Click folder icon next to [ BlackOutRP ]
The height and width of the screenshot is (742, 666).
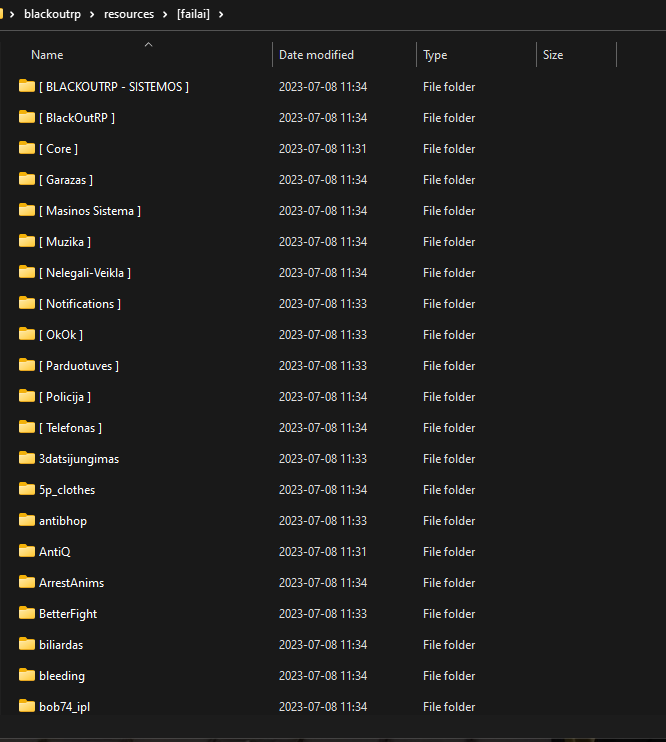coord(27,117)
